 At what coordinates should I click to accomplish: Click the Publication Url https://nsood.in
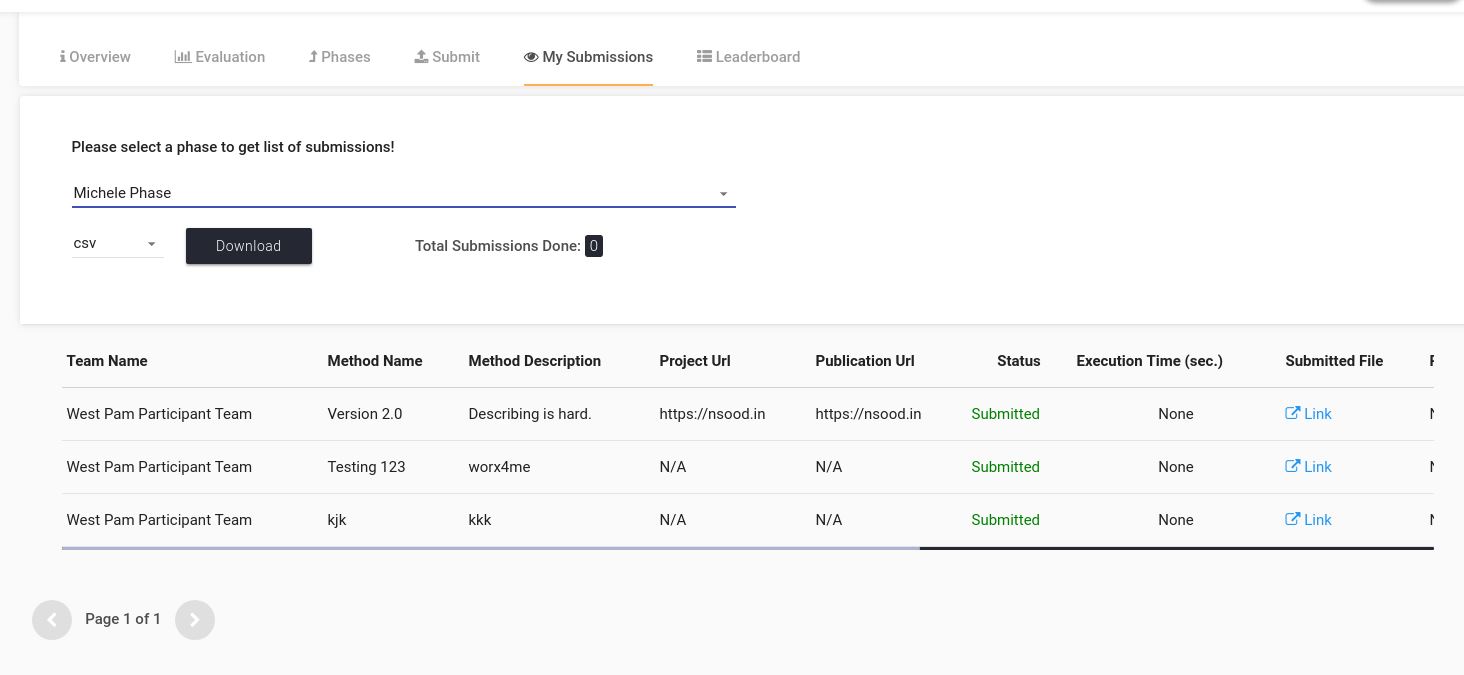click(868, 414)
